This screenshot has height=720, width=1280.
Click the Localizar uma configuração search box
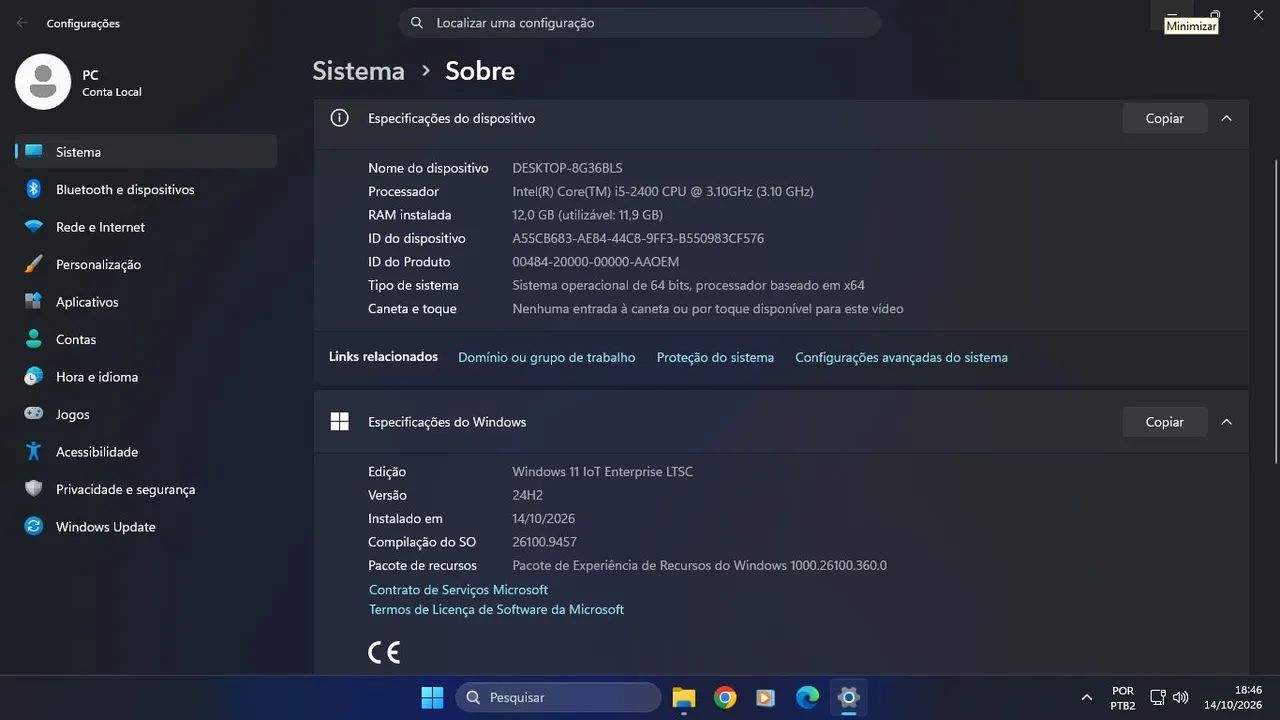[x=640, y=23]
